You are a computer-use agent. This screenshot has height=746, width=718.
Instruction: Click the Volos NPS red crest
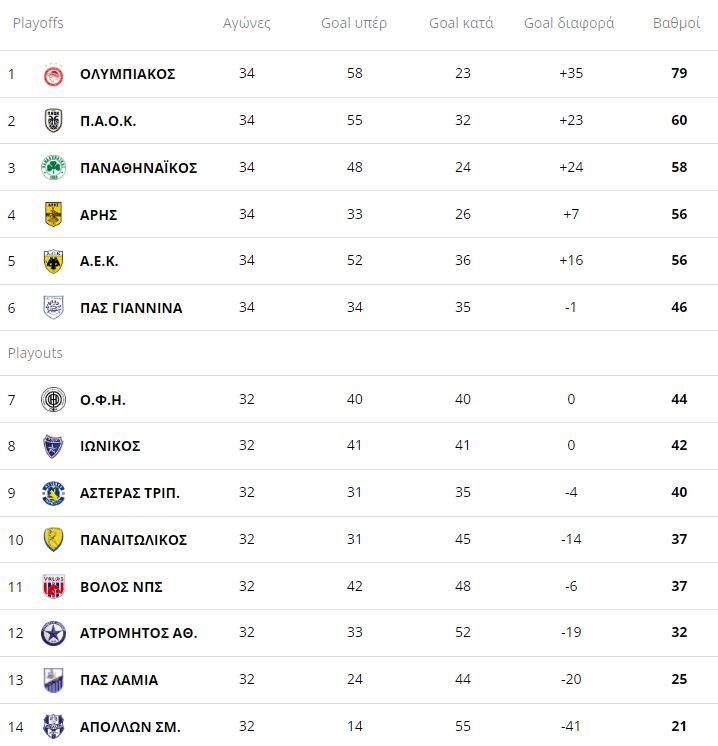click(x=54, y=586)
